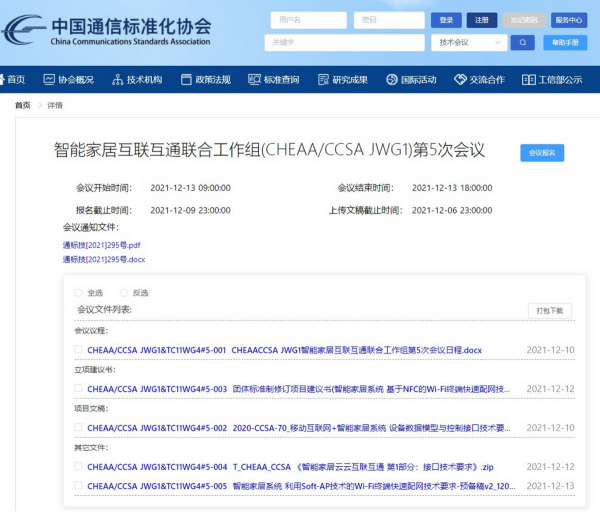Click breadcrumb chevron separator after 首页
Image resolution: width=600 pixels, height=520 pixels.
click(40, 105)
